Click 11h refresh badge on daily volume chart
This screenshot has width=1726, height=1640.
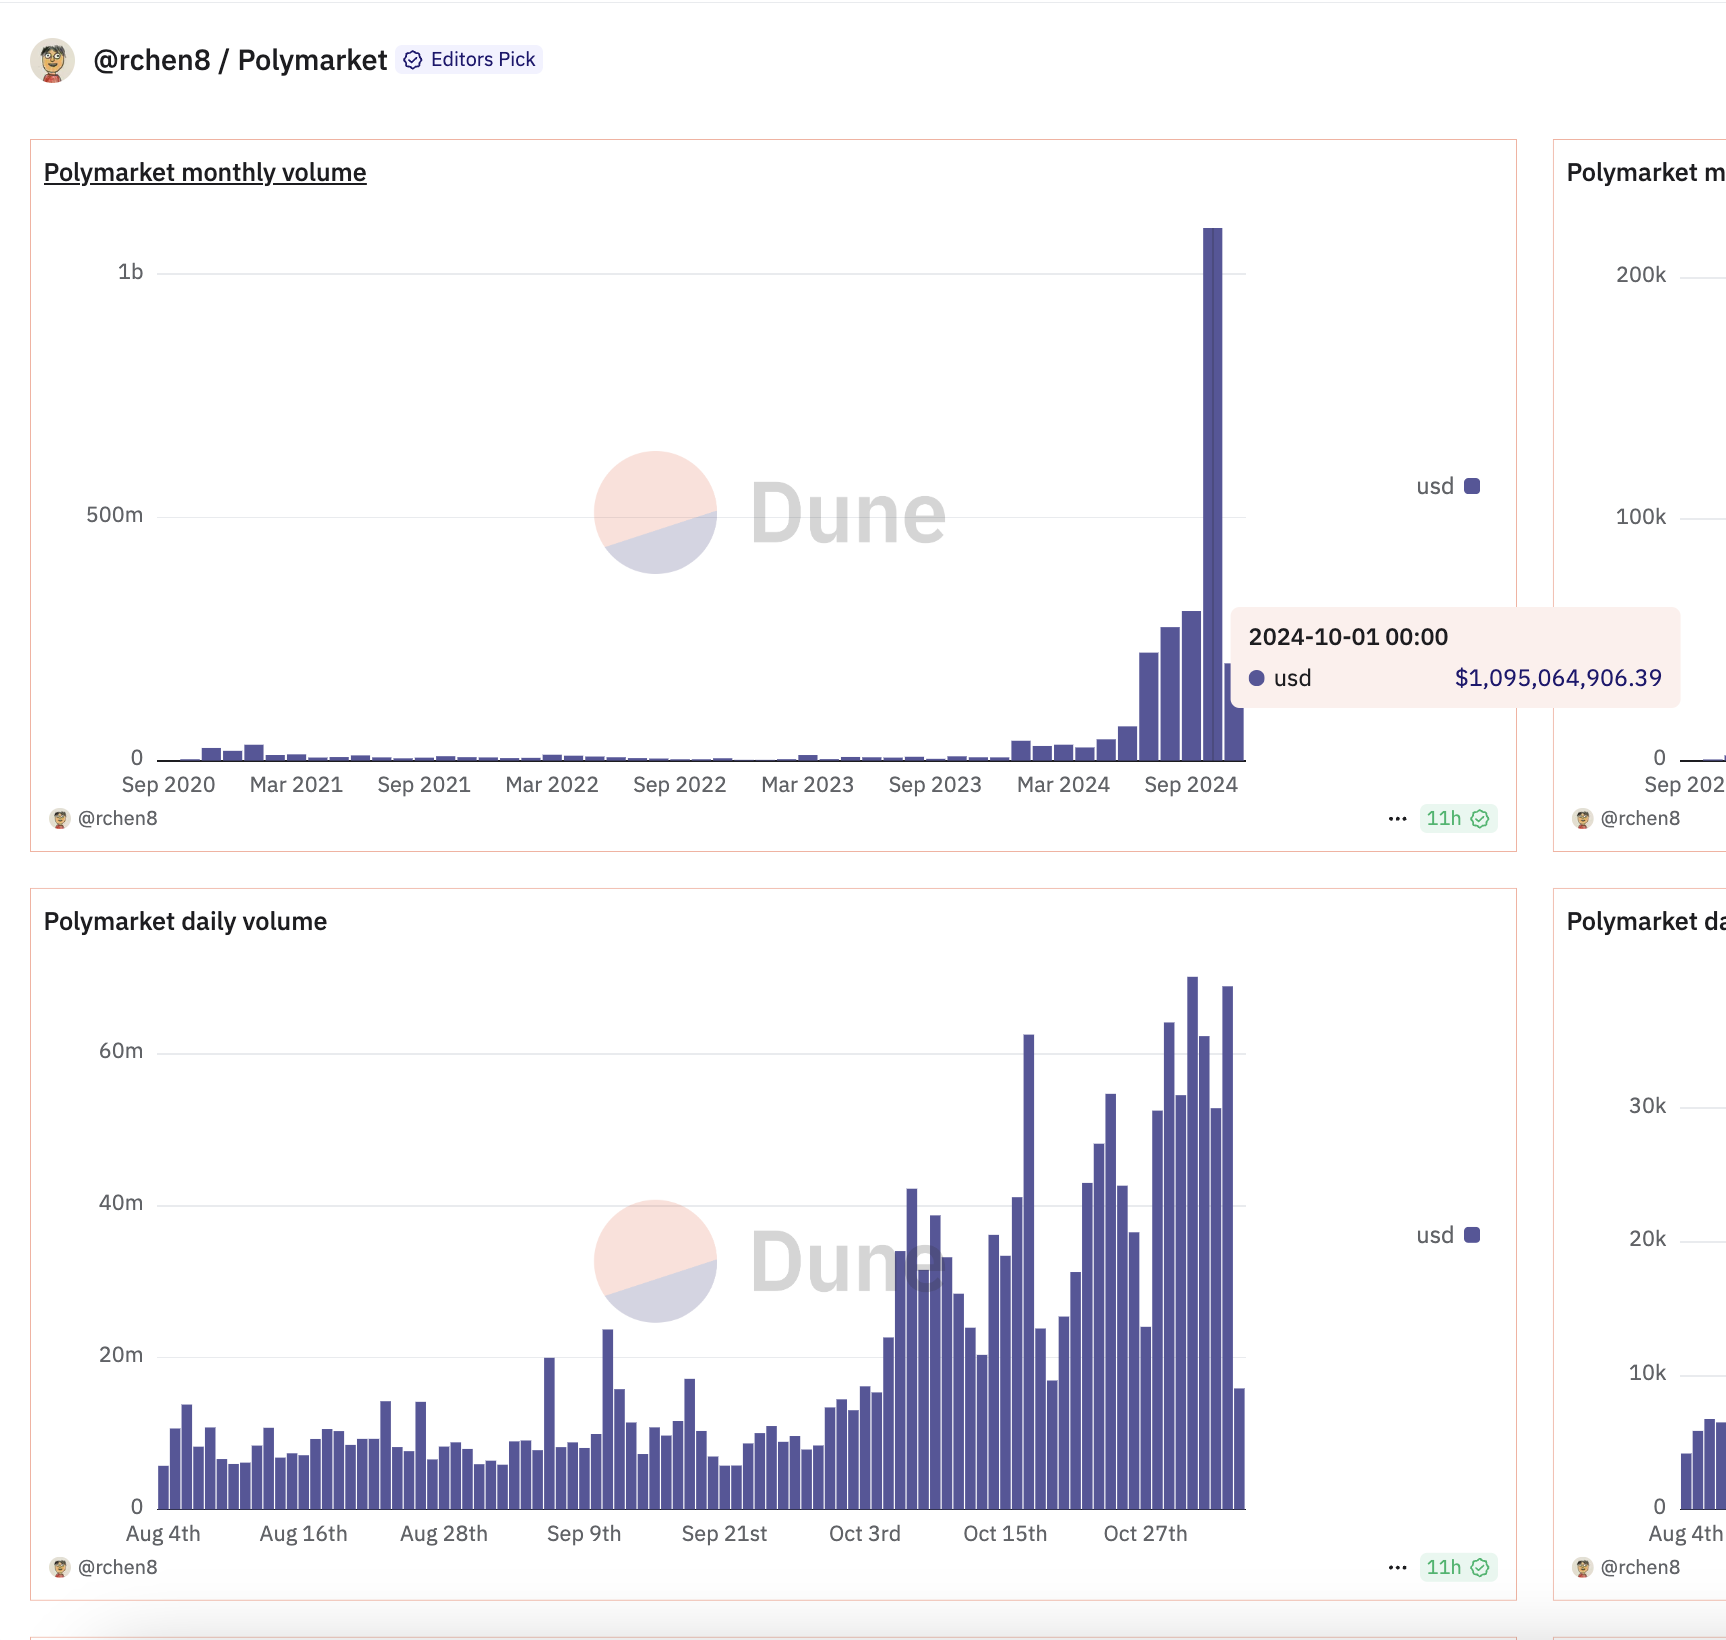1458,1567
